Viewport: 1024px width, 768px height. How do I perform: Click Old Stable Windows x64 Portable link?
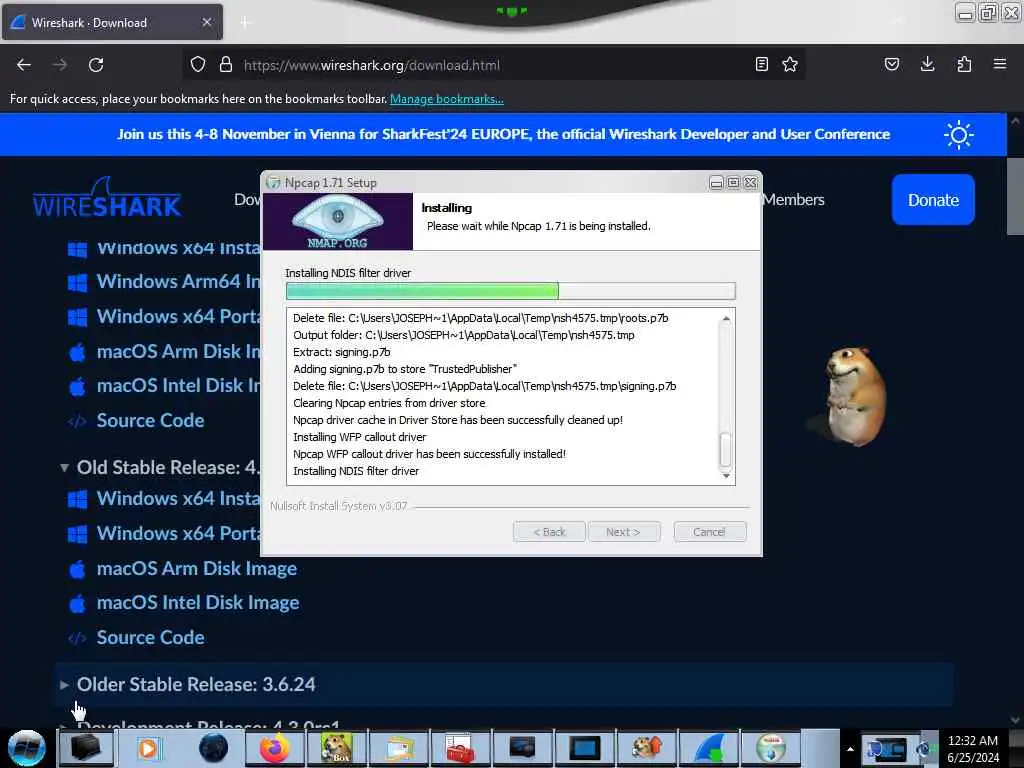178,534
